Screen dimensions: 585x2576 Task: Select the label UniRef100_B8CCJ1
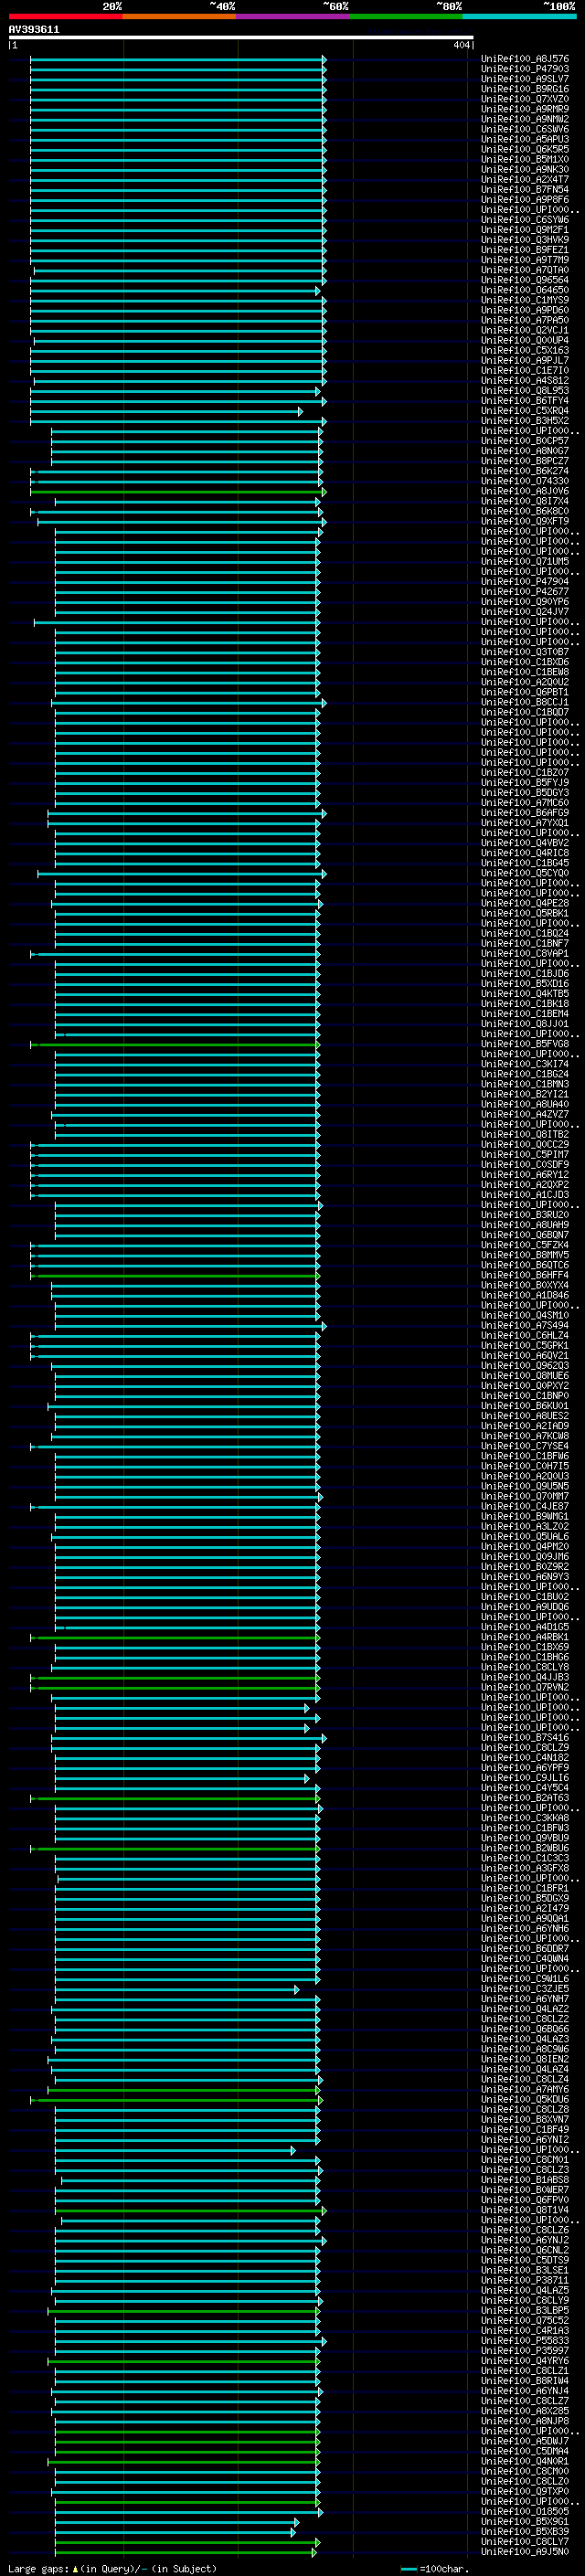point(525,702)
